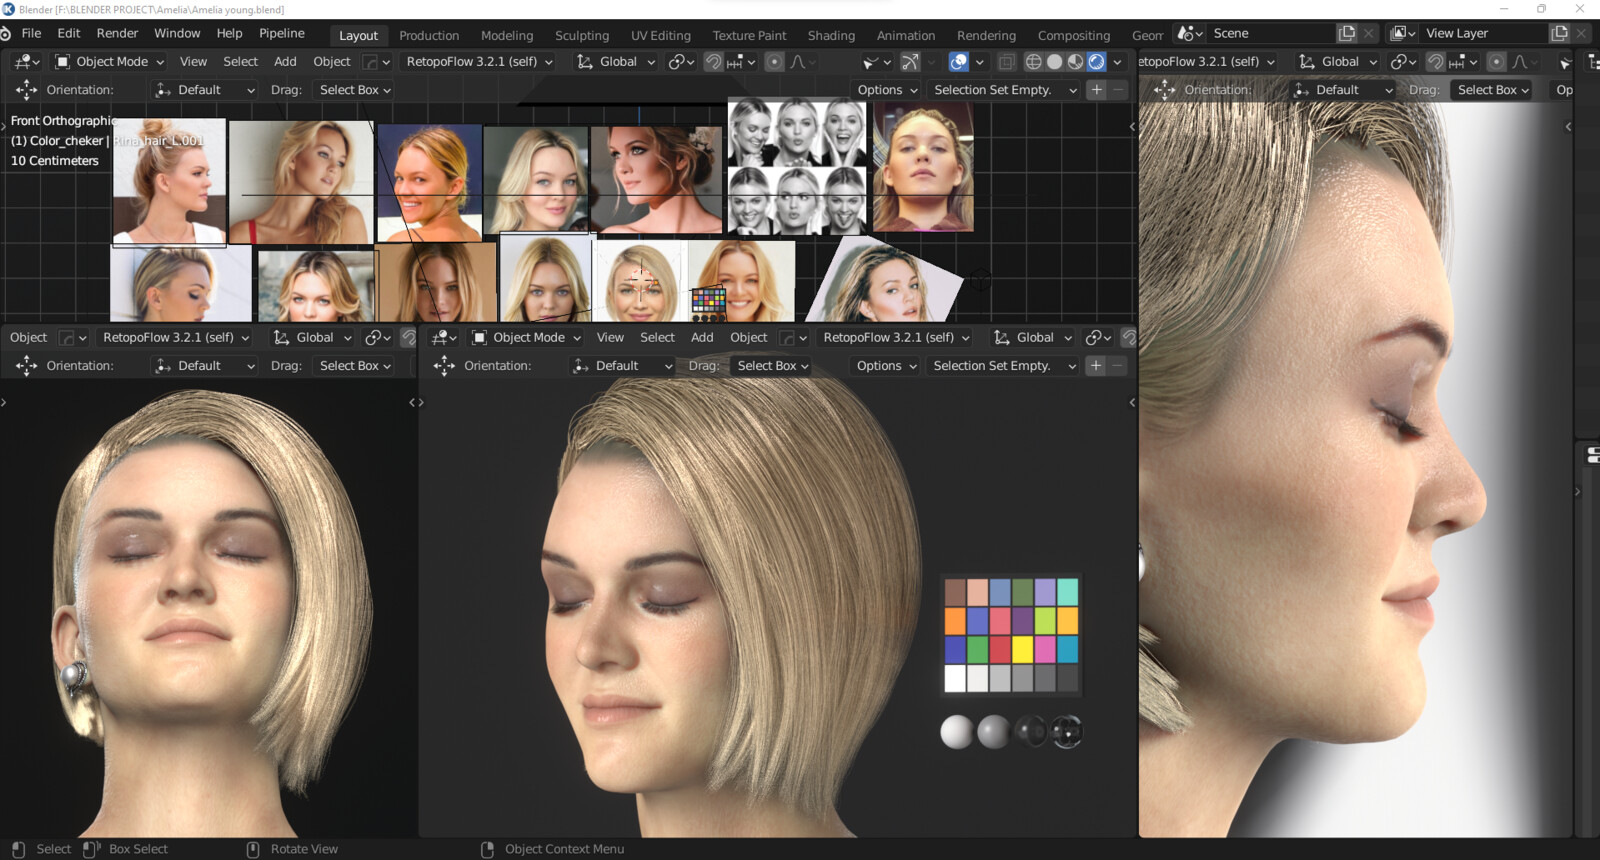The image size is (1600, 860).
Task: Click yellow swatch on color checker
Action: tap(1022, 650)
